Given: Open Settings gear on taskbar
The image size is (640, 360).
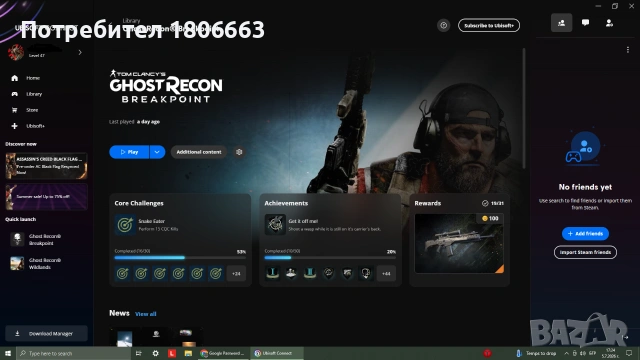Looking at the screenshot, I should 156,353.
